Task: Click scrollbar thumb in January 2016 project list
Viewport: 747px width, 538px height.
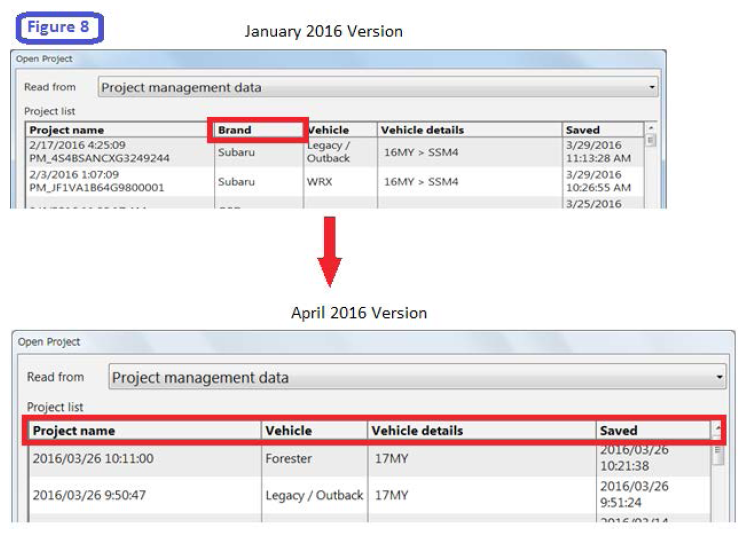Action: click(x=652, y=141)
